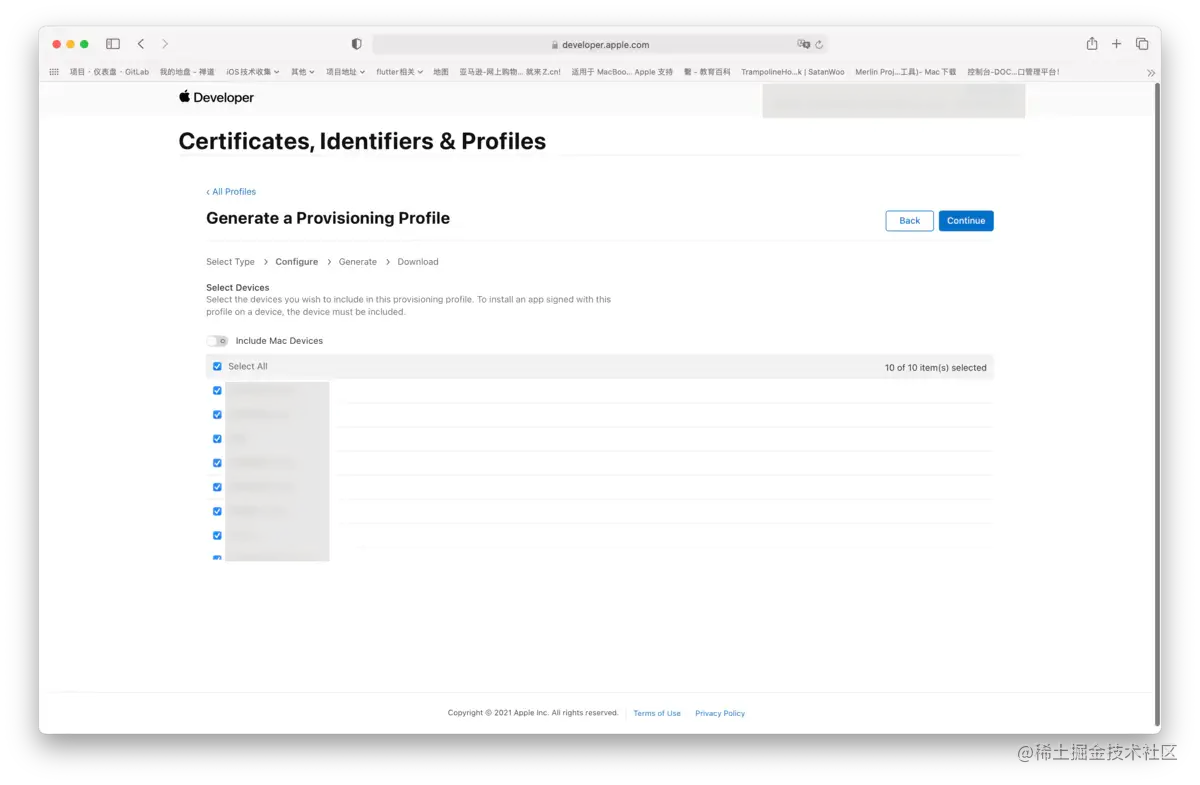The width and height of the screenshot is (1200, 785).
Task: Open the 项目 · 仪表盘 · GitLab bookmark
Action: point(109,72)
